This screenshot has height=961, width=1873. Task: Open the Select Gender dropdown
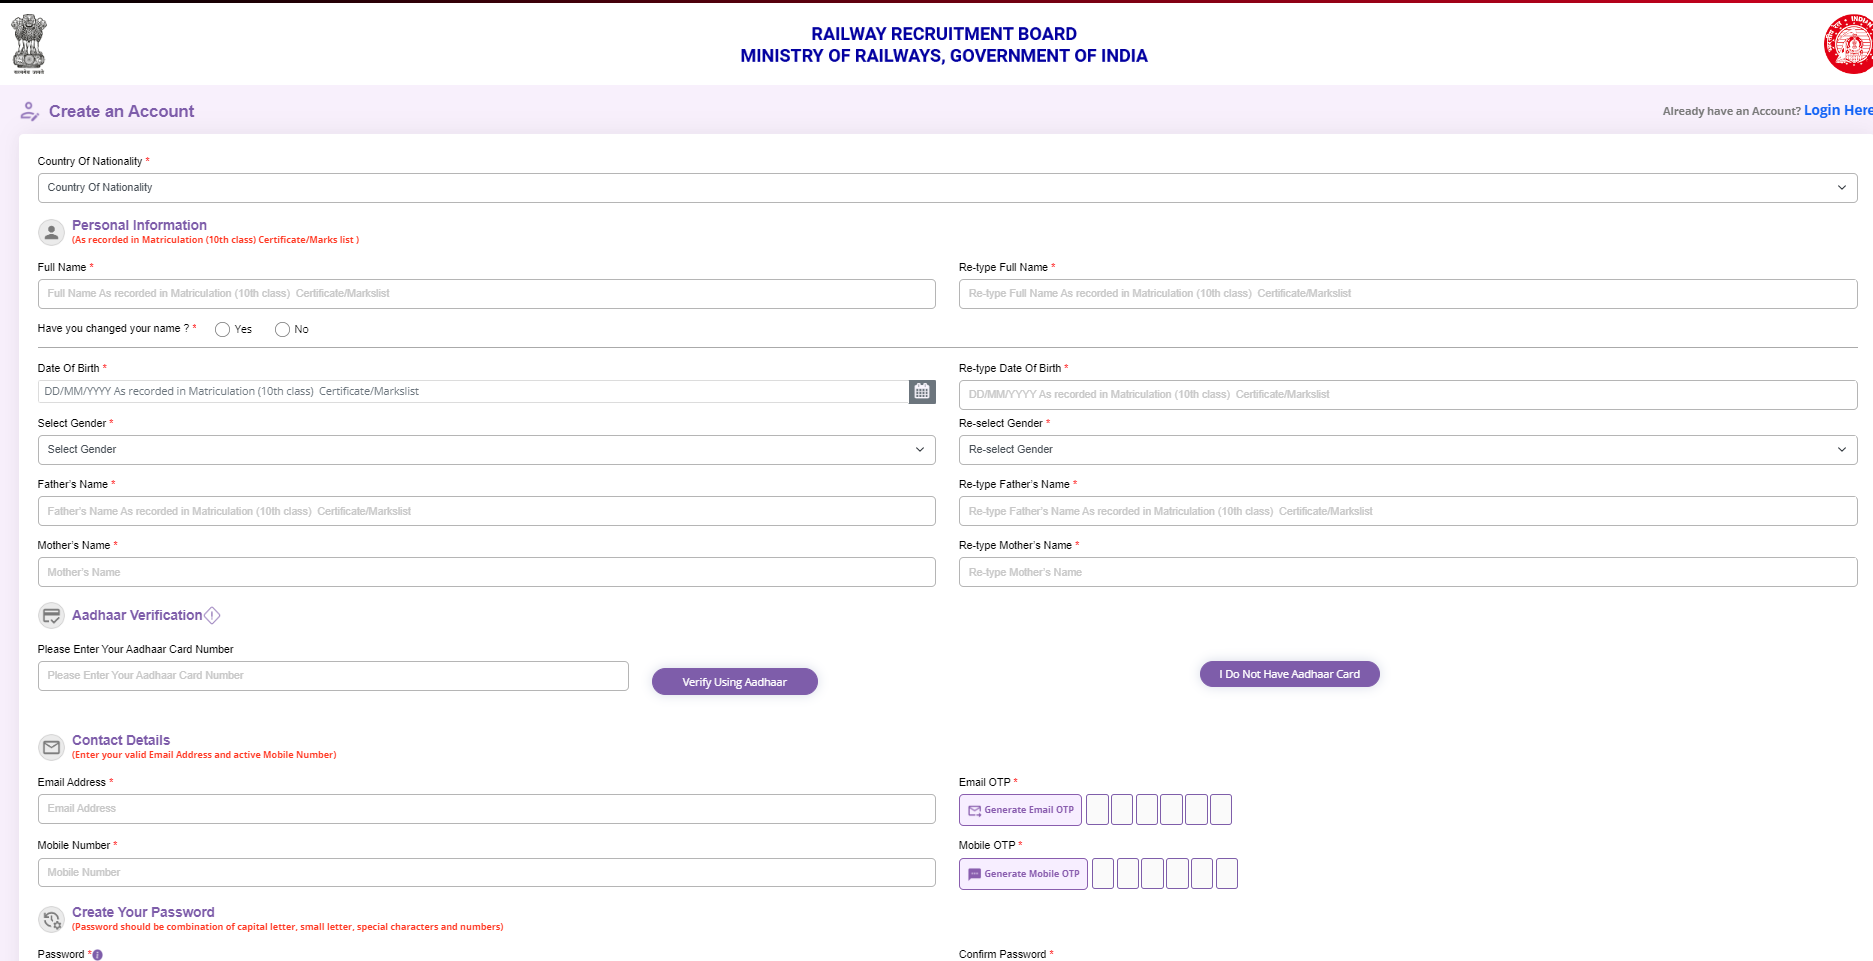[x=487, y=450]
